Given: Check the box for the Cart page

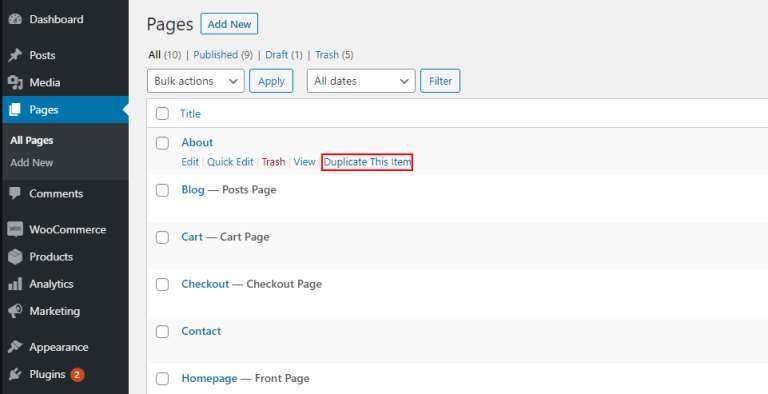Looking at the screenshot, I should (x=162, y=237).
